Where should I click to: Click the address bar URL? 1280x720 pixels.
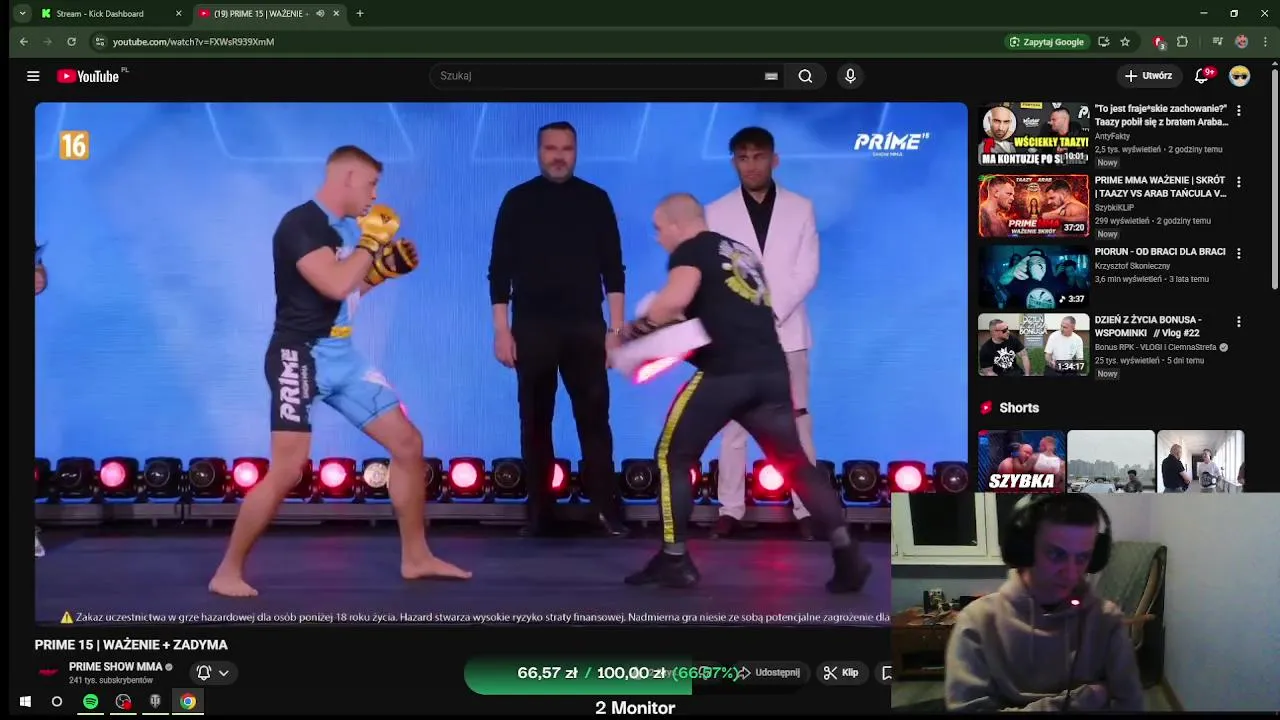193,42
